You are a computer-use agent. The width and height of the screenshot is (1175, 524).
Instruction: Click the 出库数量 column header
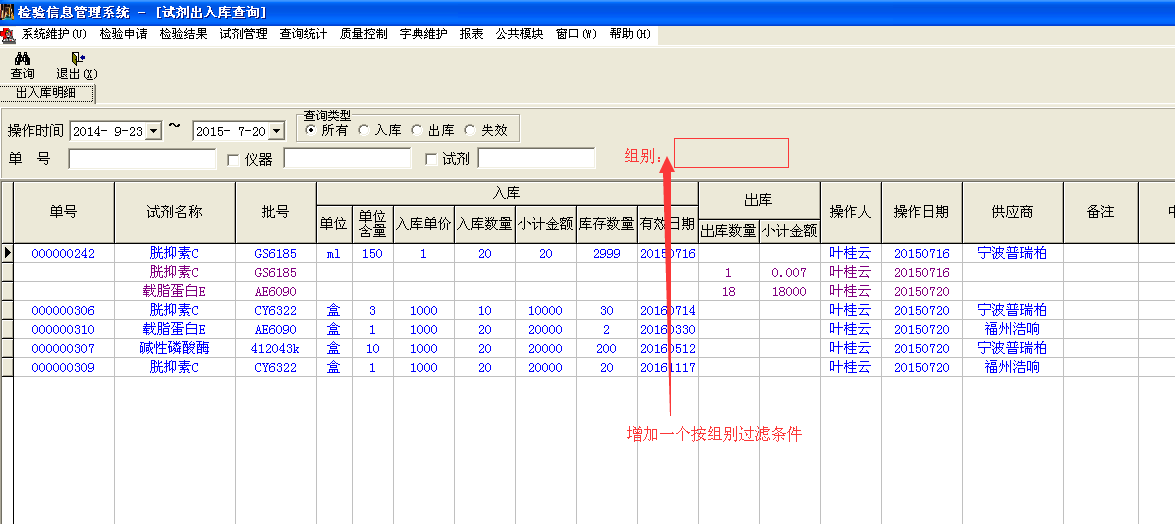coord(728,231)
